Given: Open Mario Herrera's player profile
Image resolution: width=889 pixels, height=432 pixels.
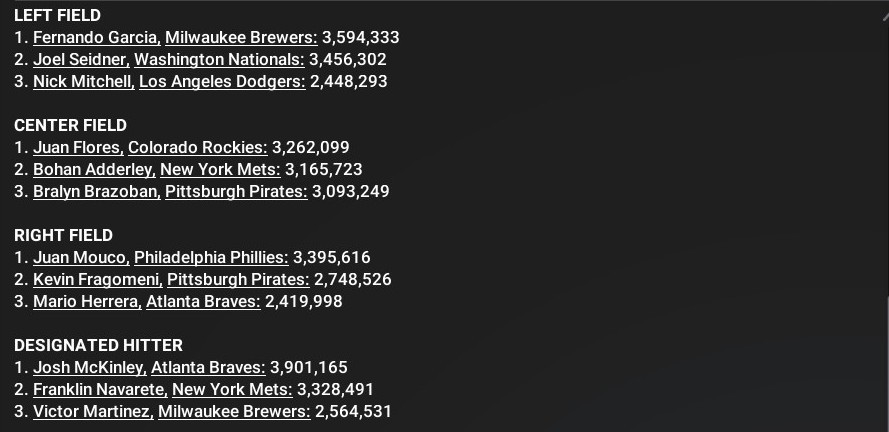Looking at the screenshot, I should coord(87,302).
